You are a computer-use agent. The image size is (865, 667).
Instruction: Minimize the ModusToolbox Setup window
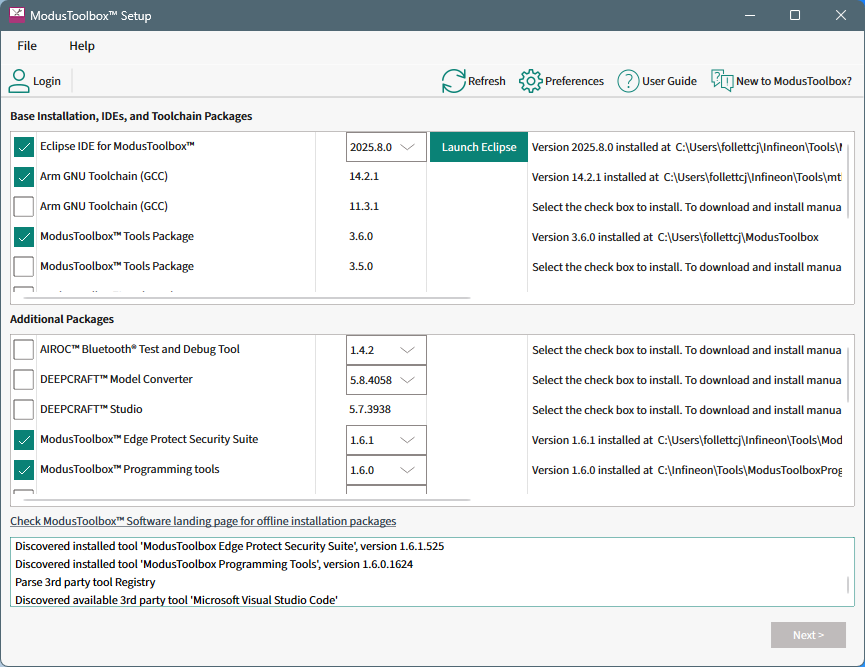coord(748,16)
